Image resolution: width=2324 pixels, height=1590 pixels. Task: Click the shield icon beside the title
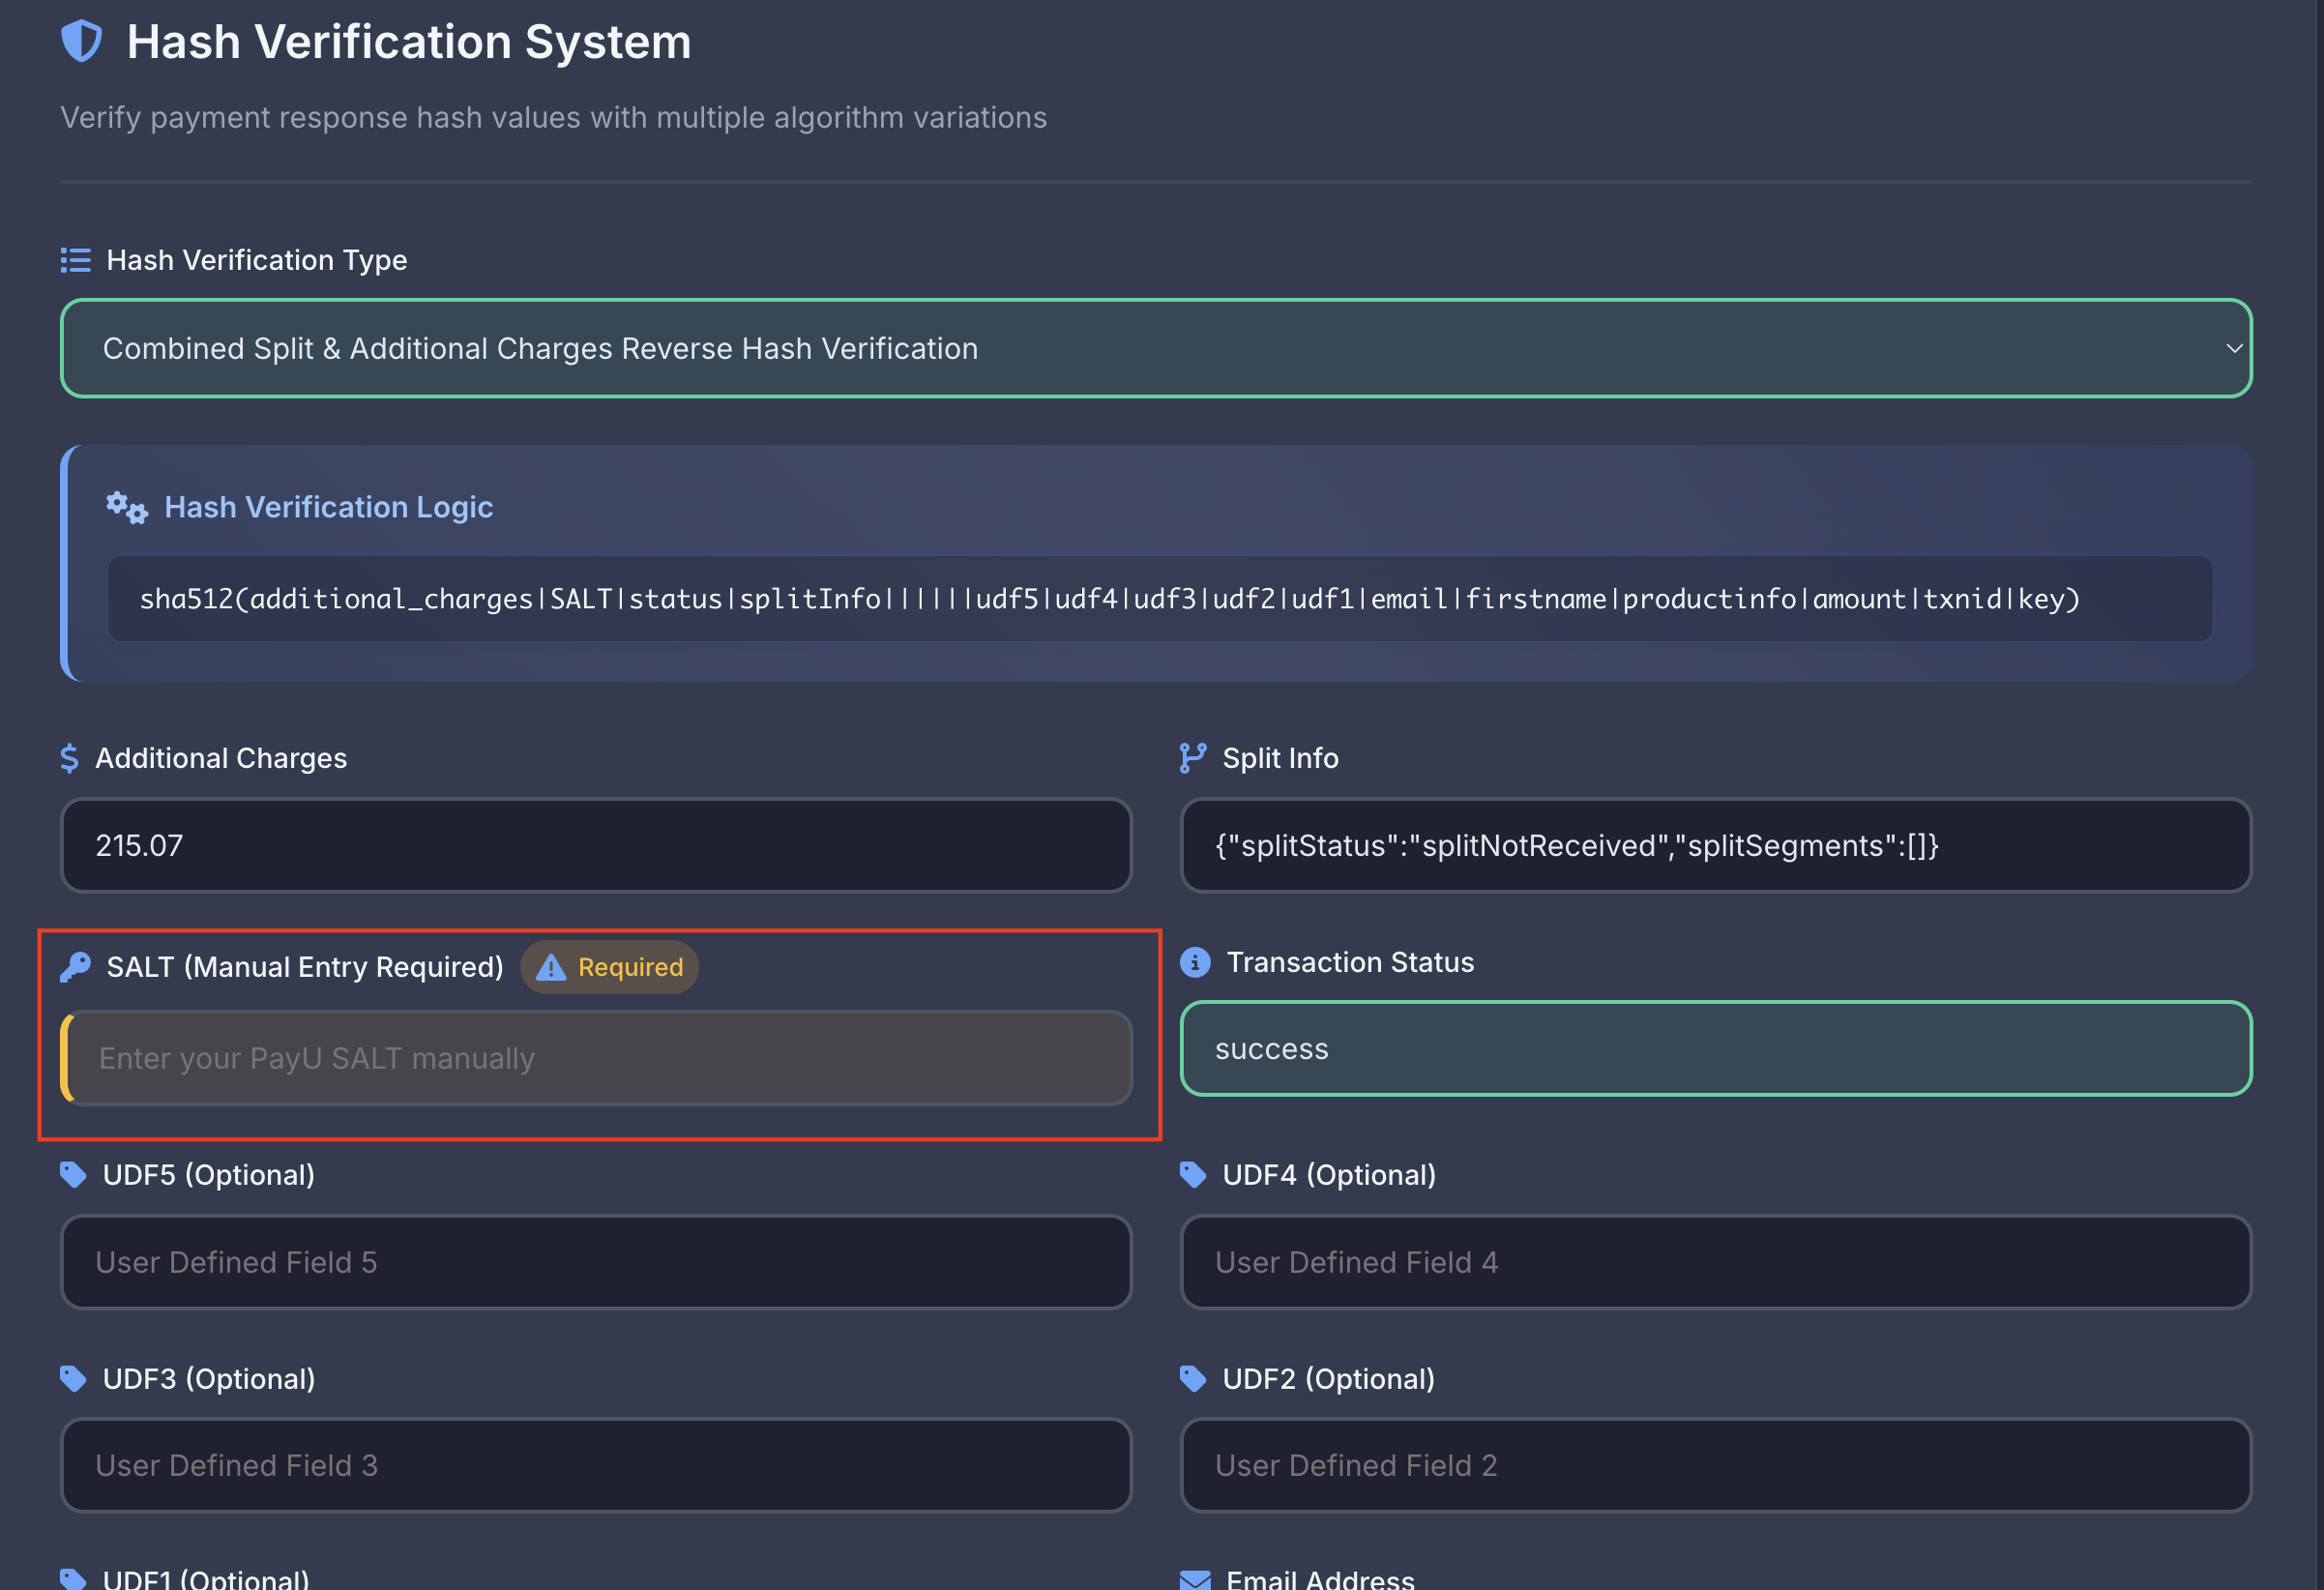[x=81, y=42]
